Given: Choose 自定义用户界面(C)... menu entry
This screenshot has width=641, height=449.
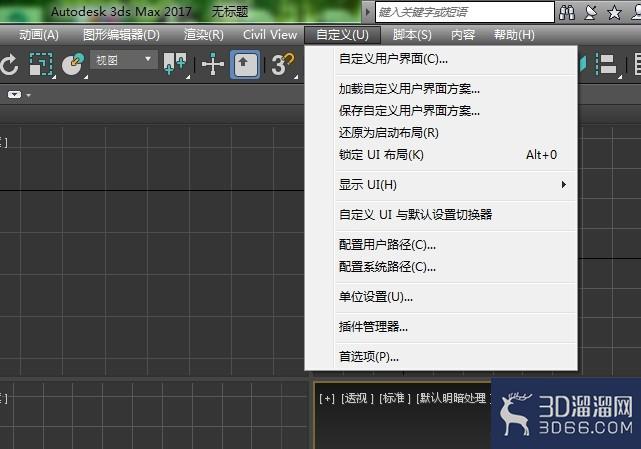Looking at the screenshot, I should [441, 59].
